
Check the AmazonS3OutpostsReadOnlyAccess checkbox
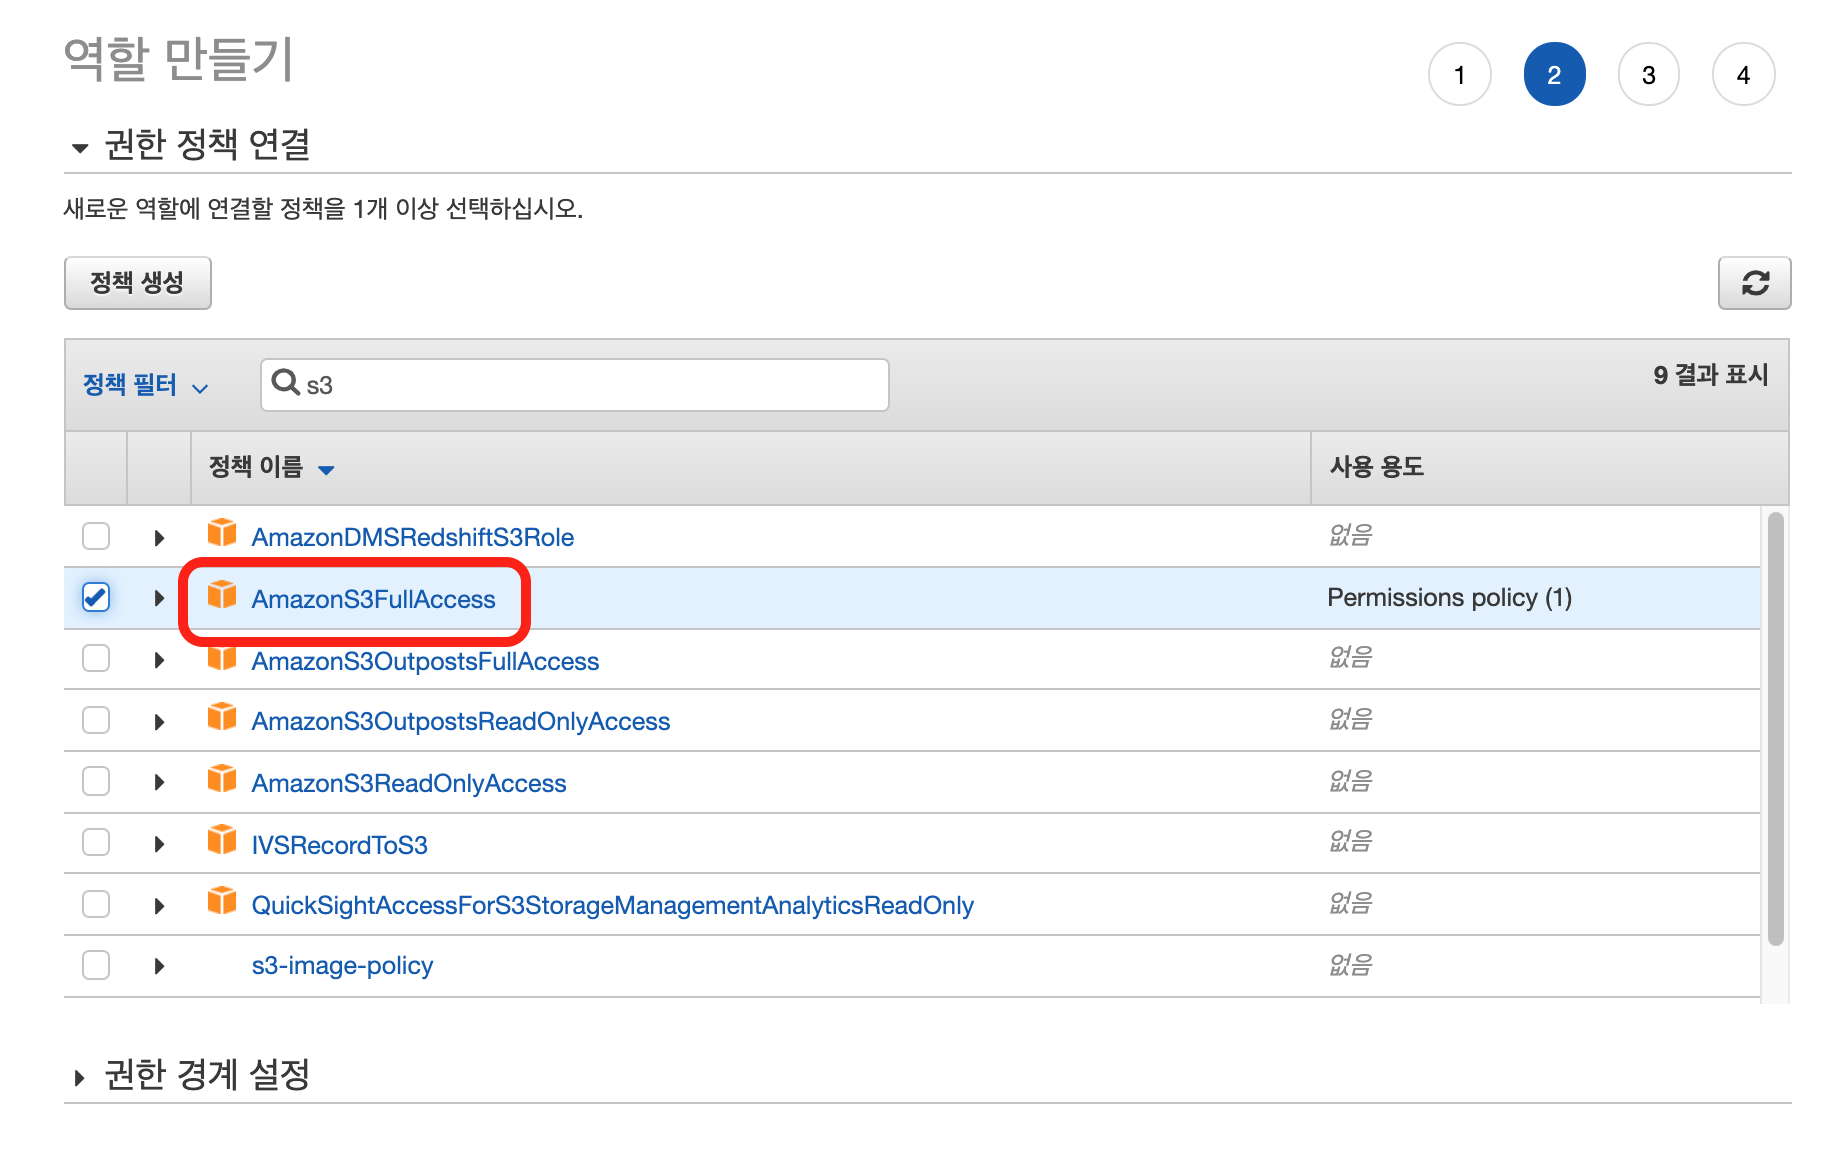96,720
